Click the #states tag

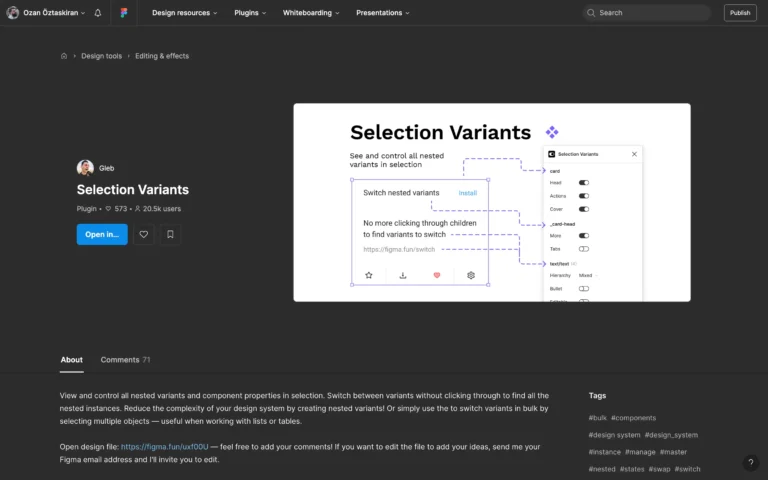(x=632, y=469)
